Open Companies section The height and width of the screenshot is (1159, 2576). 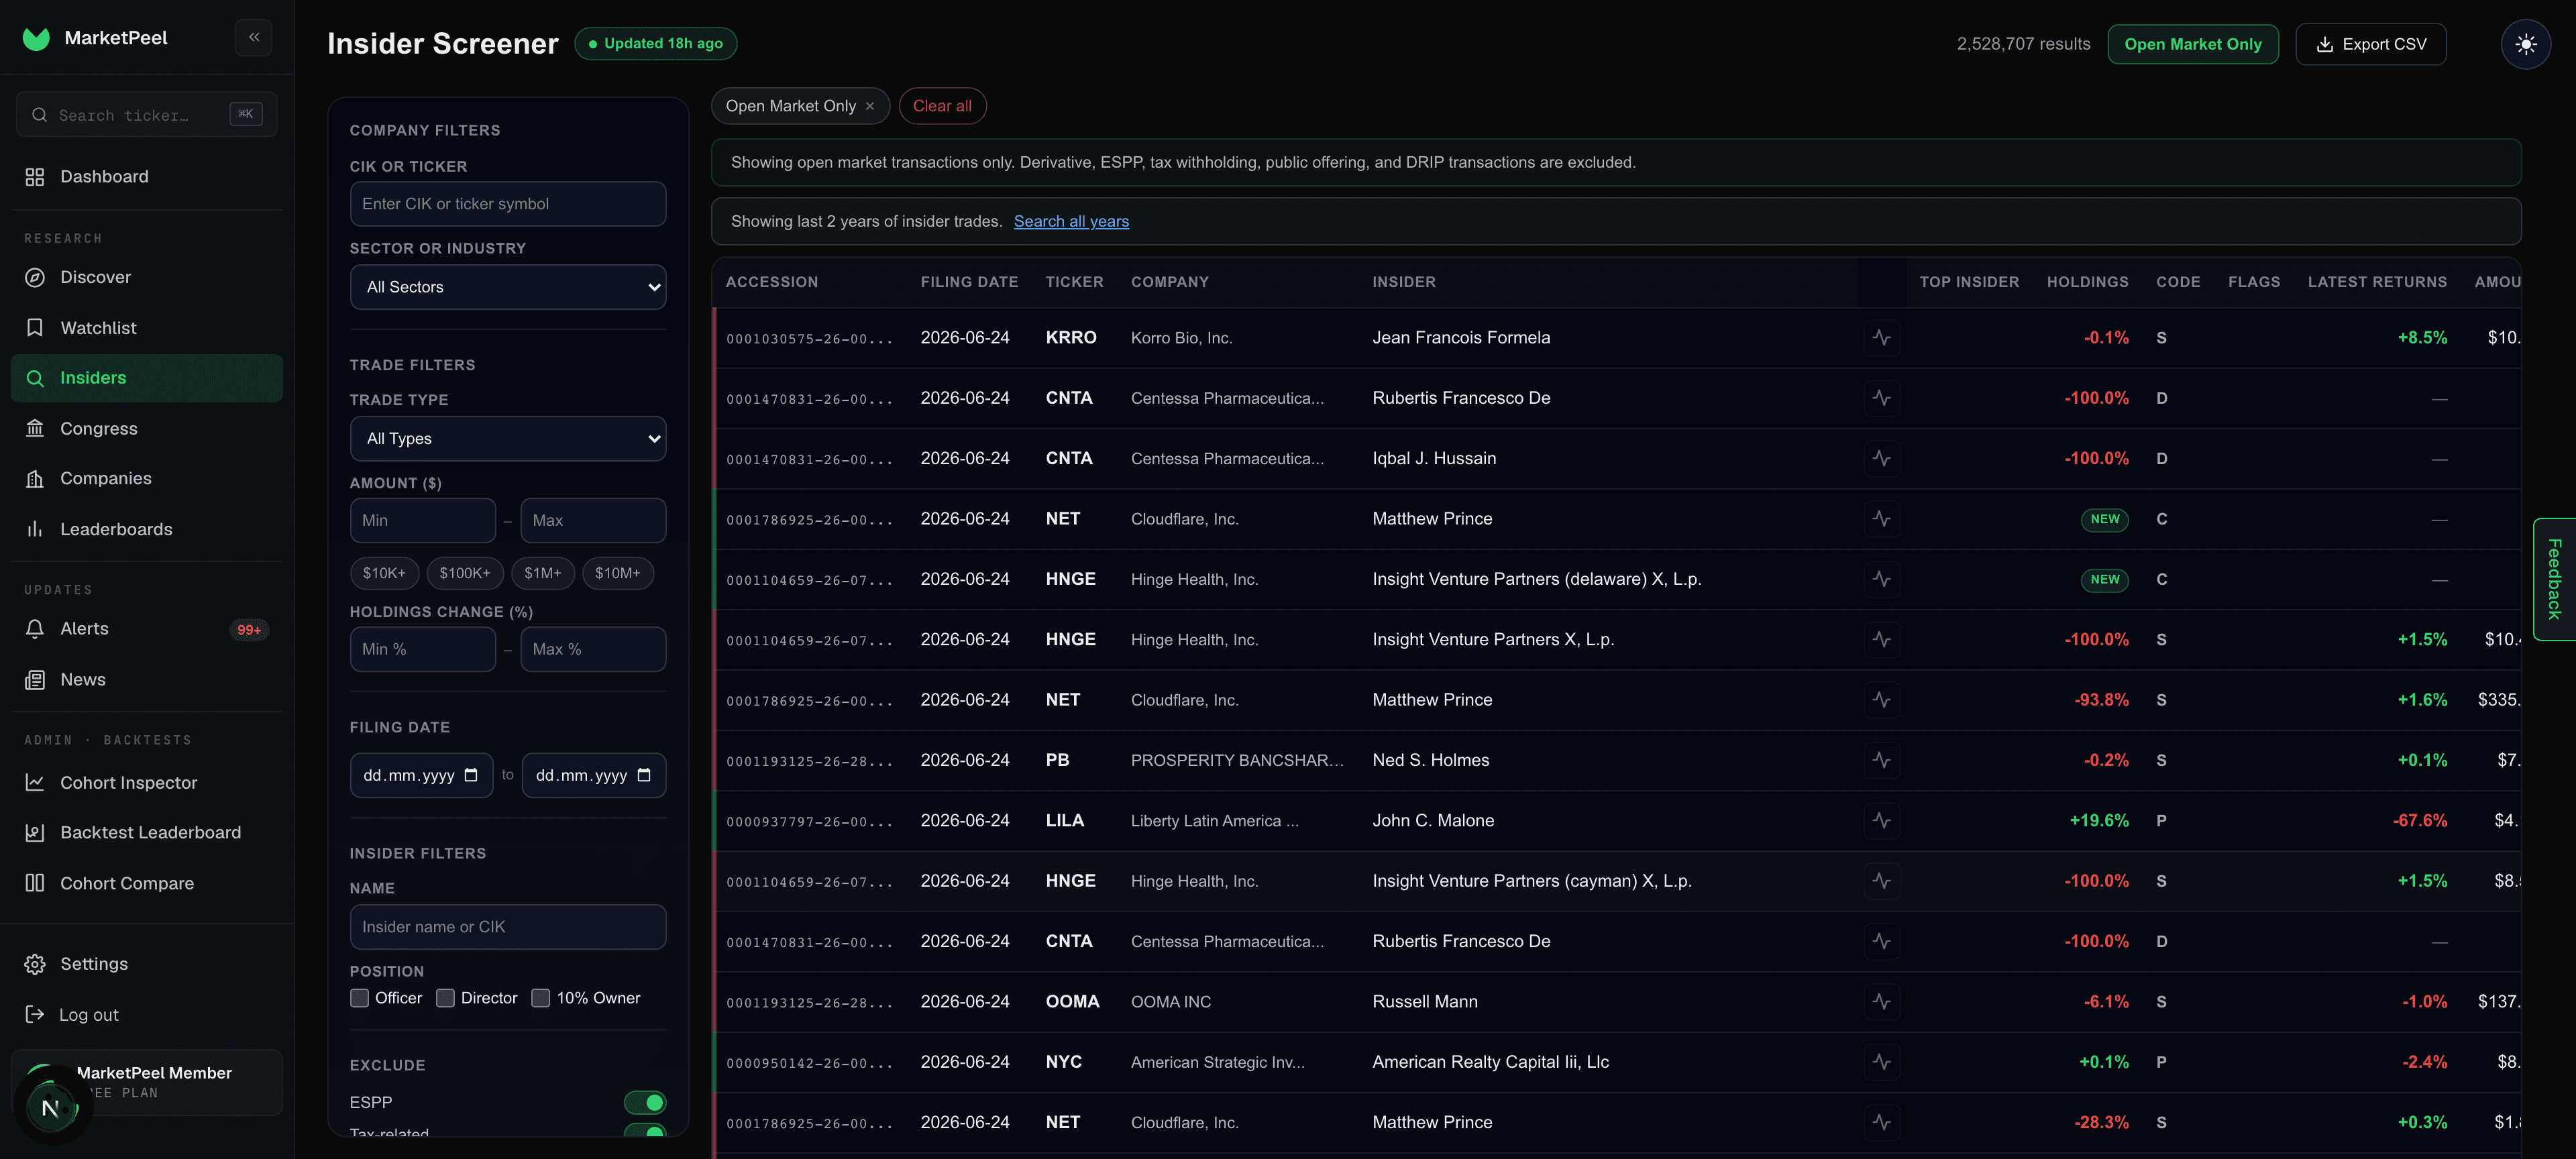tap(146, 478)
